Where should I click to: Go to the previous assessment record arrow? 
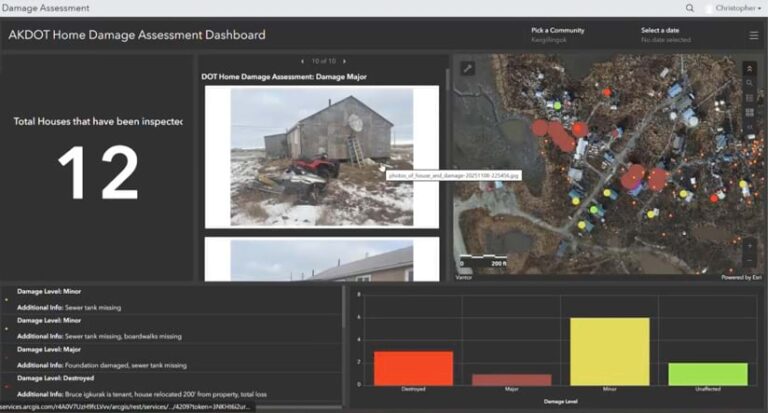tap(302, 61)
